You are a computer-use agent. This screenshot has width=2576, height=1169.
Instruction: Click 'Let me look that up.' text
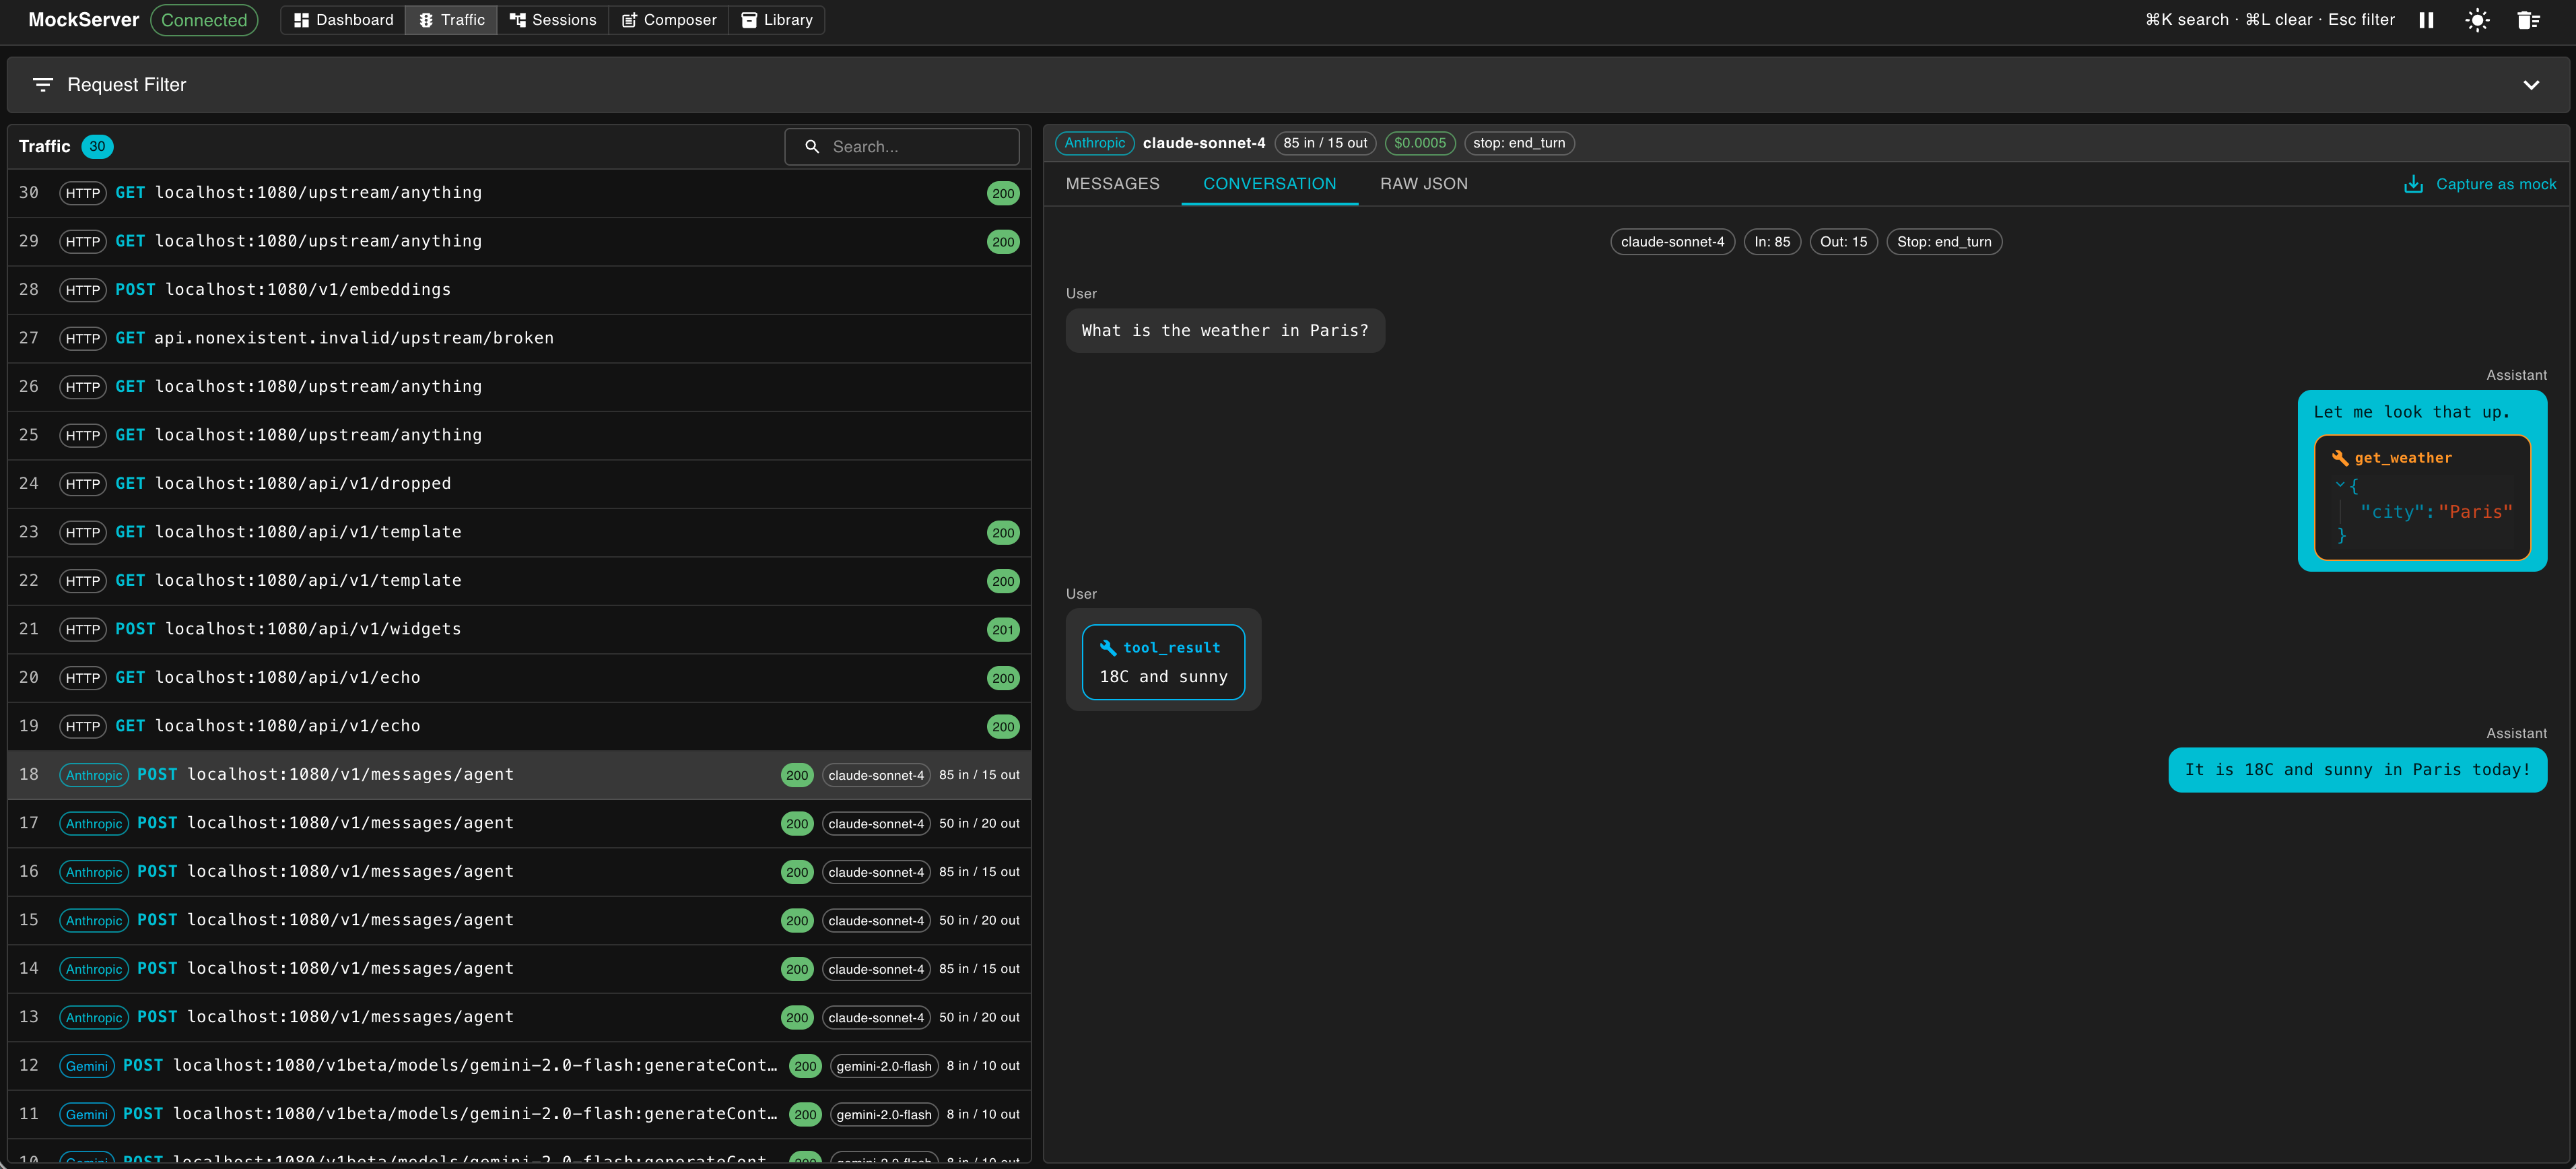tap(2411, 412)
